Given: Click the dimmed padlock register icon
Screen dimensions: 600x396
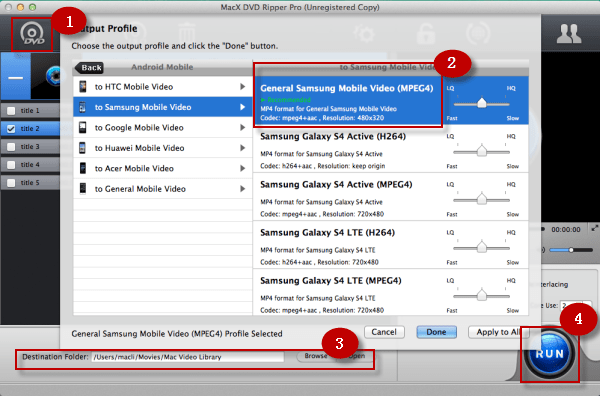Looking at the screenshot, I should (x=426, y=34).
